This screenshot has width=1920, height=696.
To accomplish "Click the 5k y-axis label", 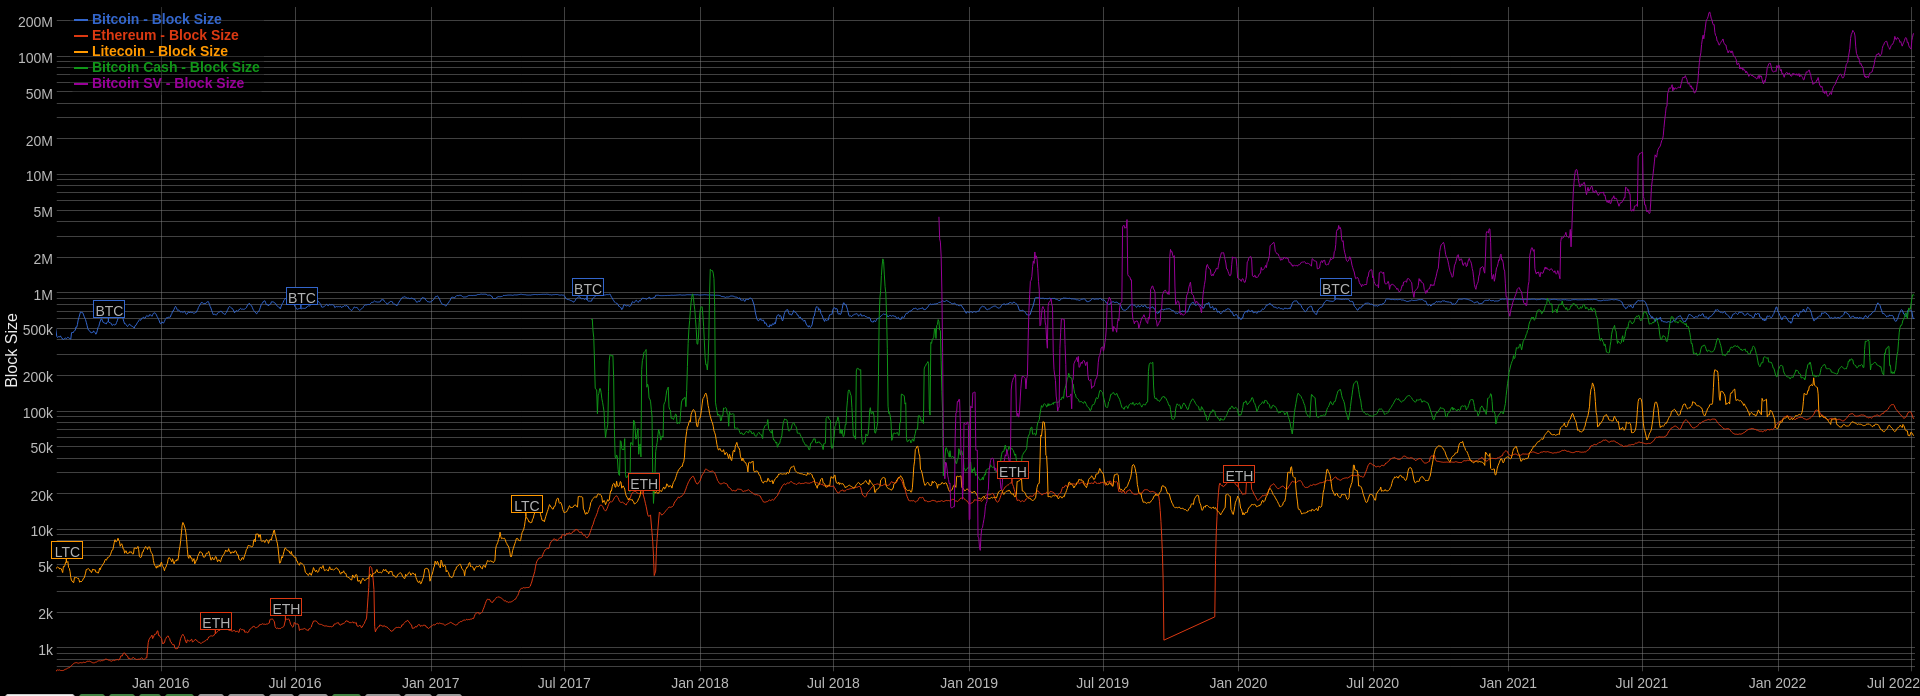I will 46,567.
